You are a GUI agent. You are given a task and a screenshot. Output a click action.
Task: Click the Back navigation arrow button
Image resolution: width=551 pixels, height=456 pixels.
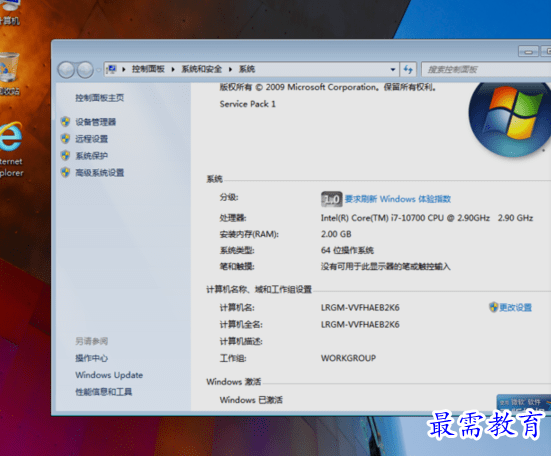[66, 70]
